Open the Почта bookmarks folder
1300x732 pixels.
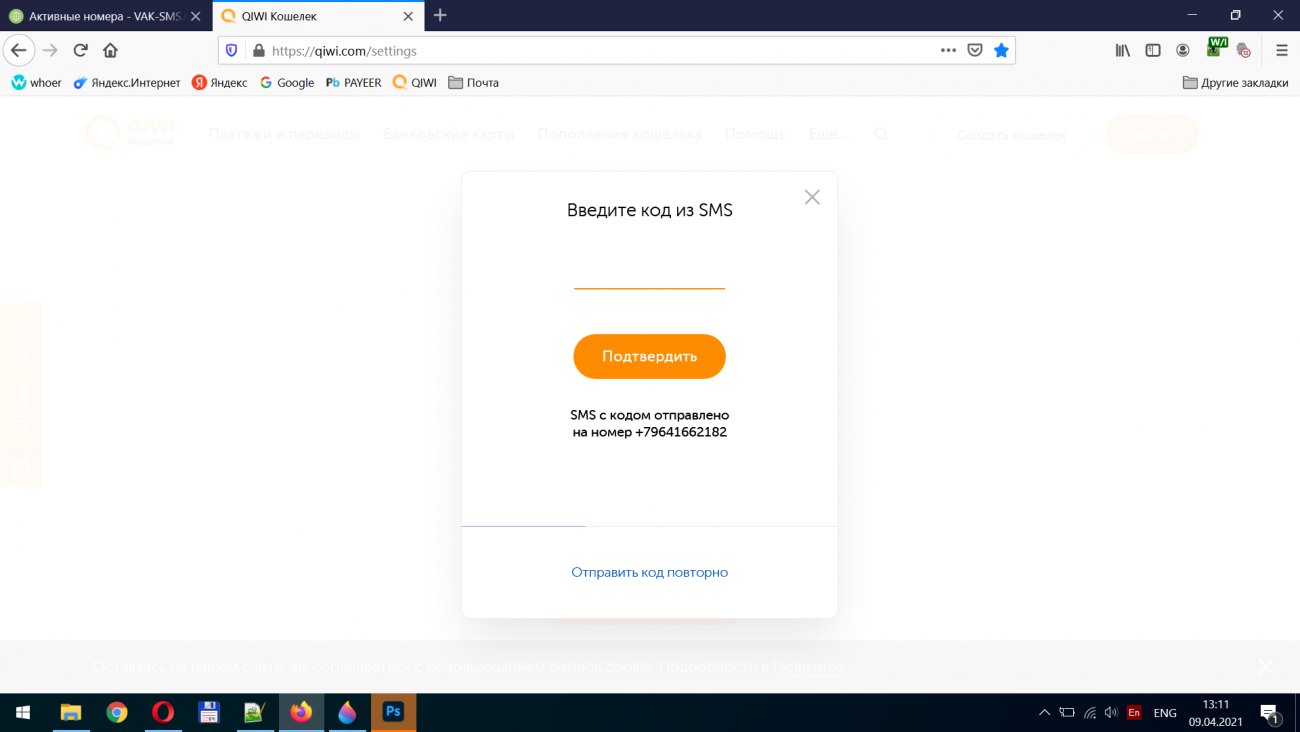473,83
